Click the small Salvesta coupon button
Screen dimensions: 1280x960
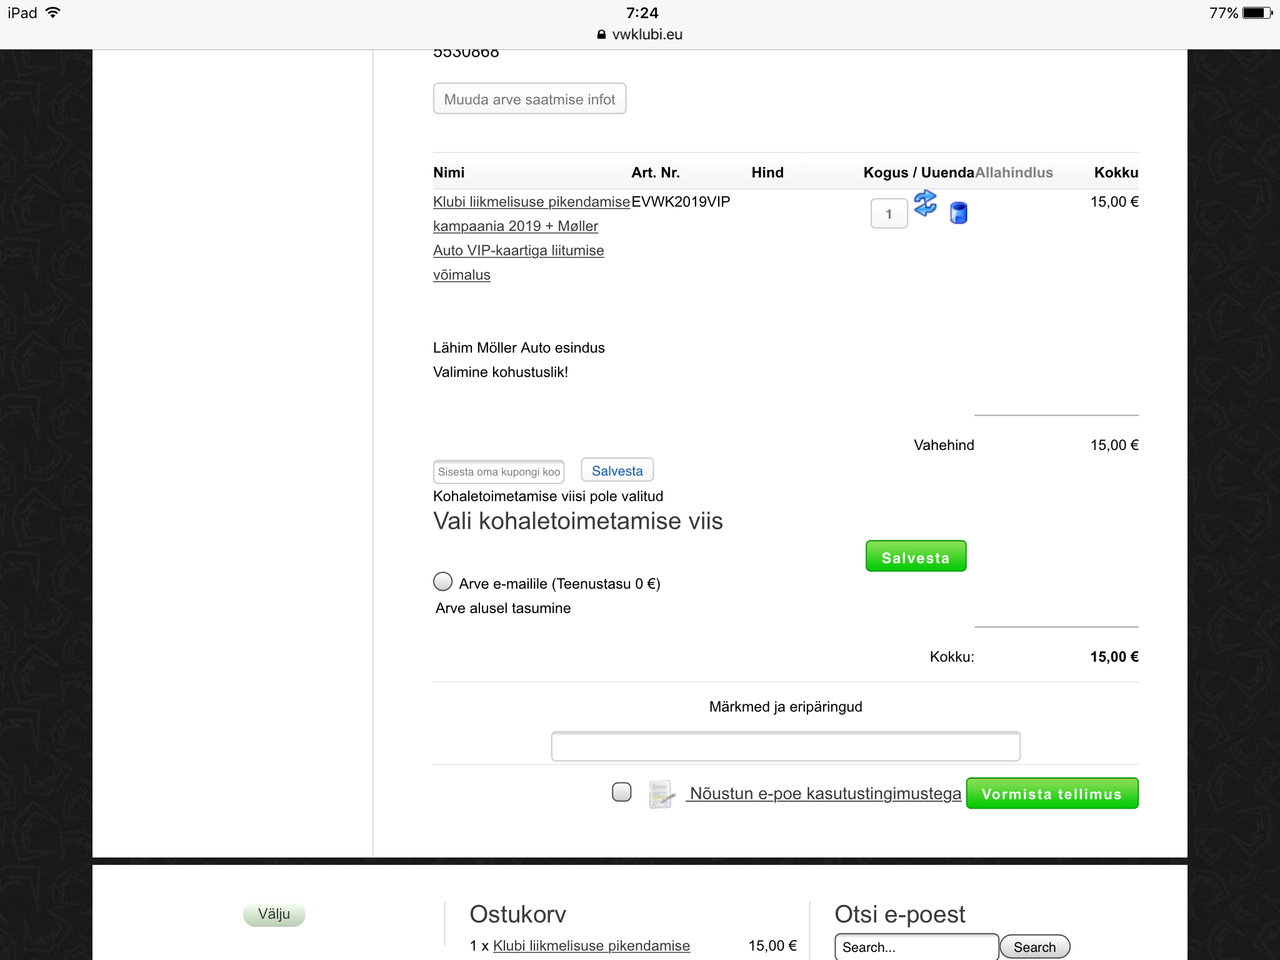(617, 471)
